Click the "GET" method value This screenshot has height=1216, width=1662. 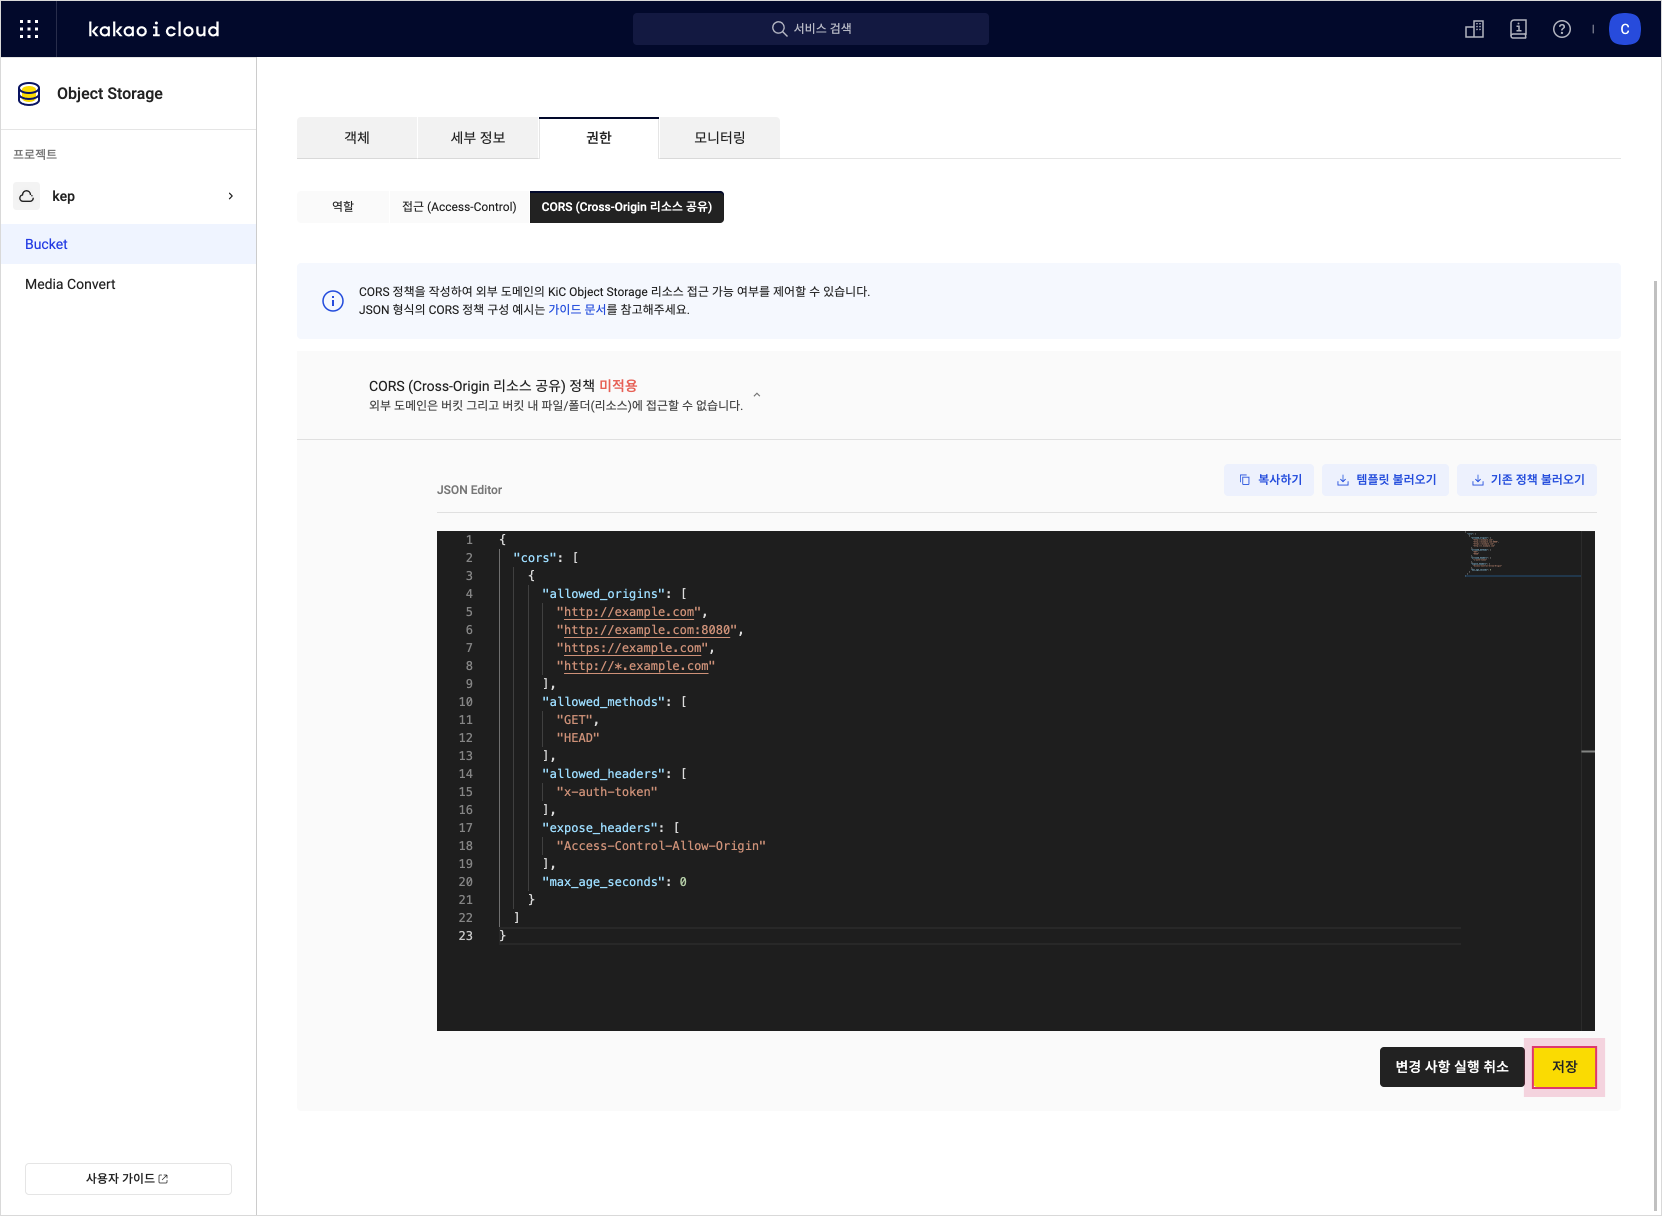[574, 720]
